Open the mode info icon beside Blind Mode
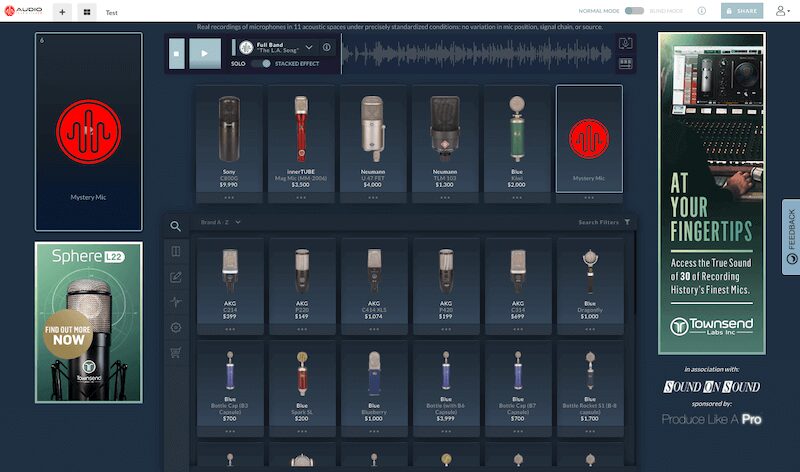 702,11
